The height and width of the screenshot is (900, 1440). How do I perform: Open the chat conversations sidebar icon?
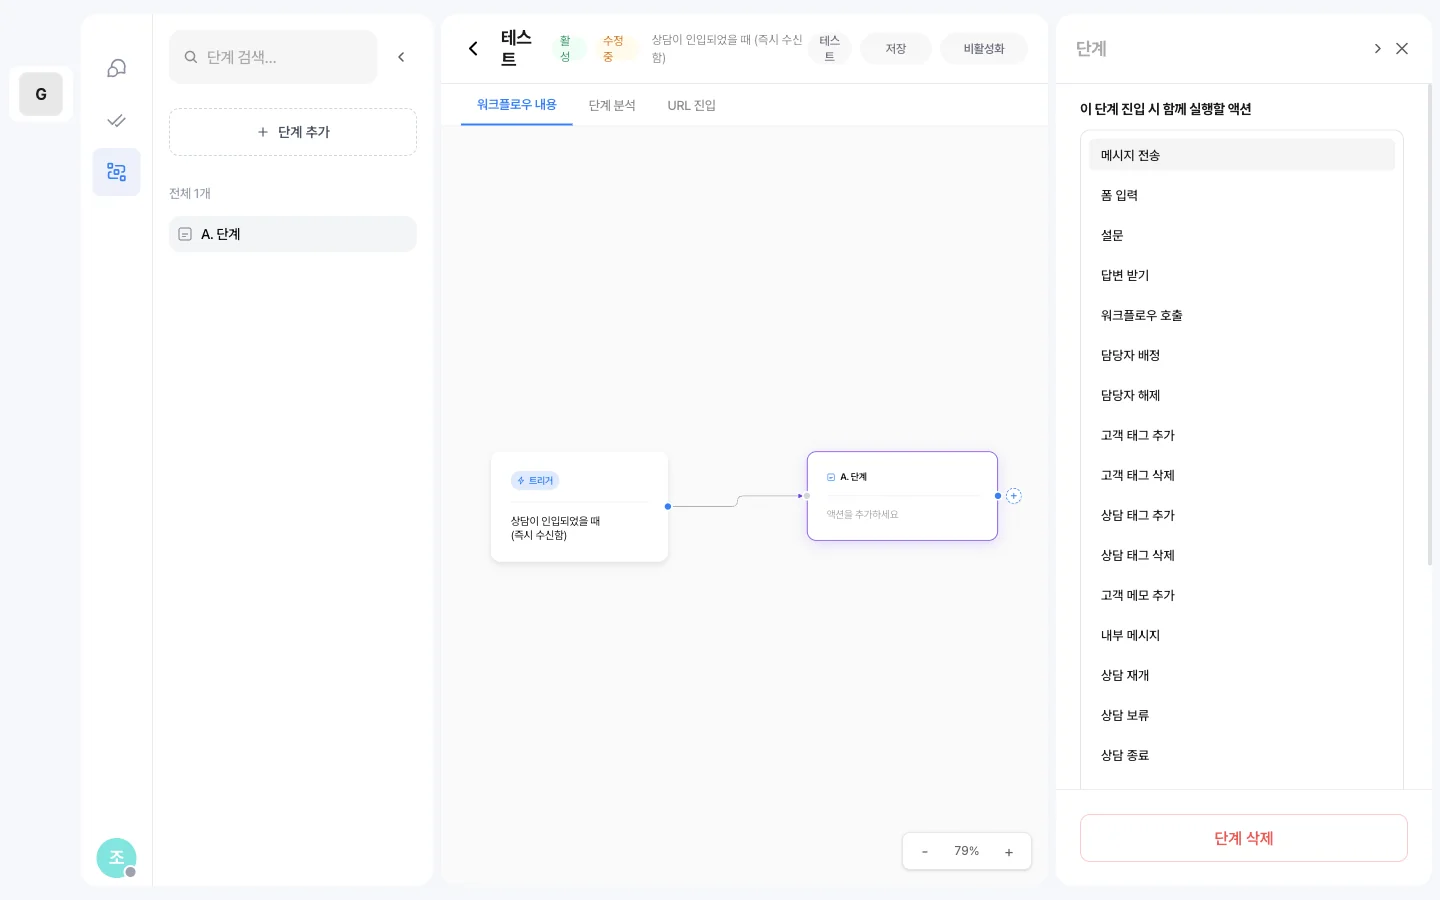117,68
